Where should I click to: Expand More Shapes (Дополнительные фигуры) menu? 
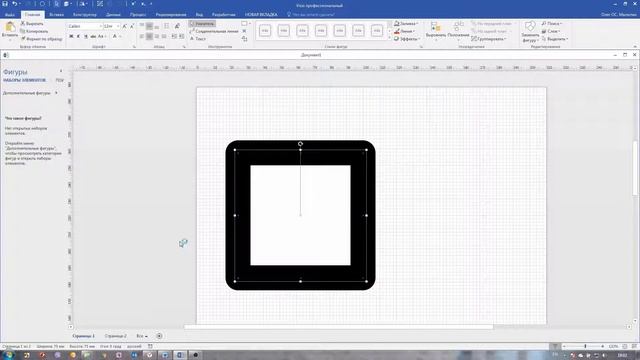point(30,93)
